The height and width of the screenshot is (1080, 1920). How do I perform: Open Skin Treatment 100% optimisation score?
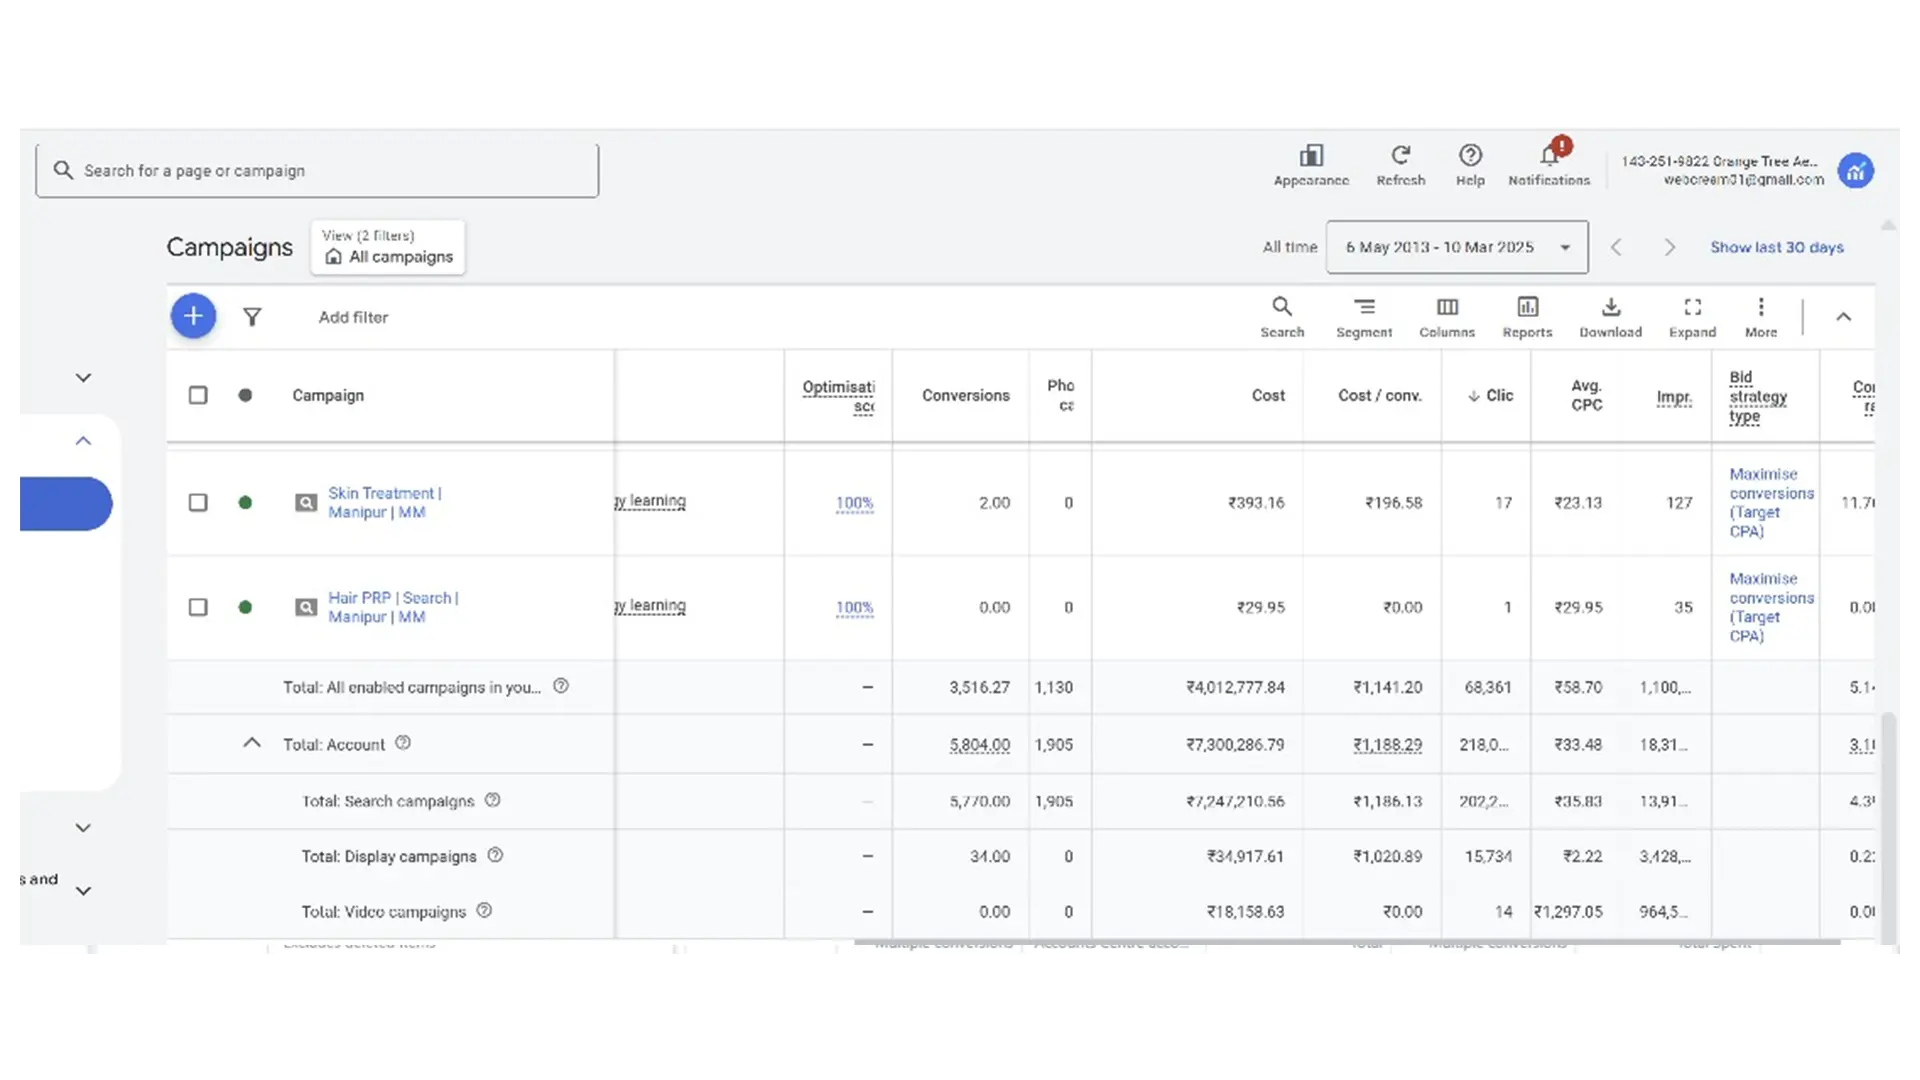[854, 503]
